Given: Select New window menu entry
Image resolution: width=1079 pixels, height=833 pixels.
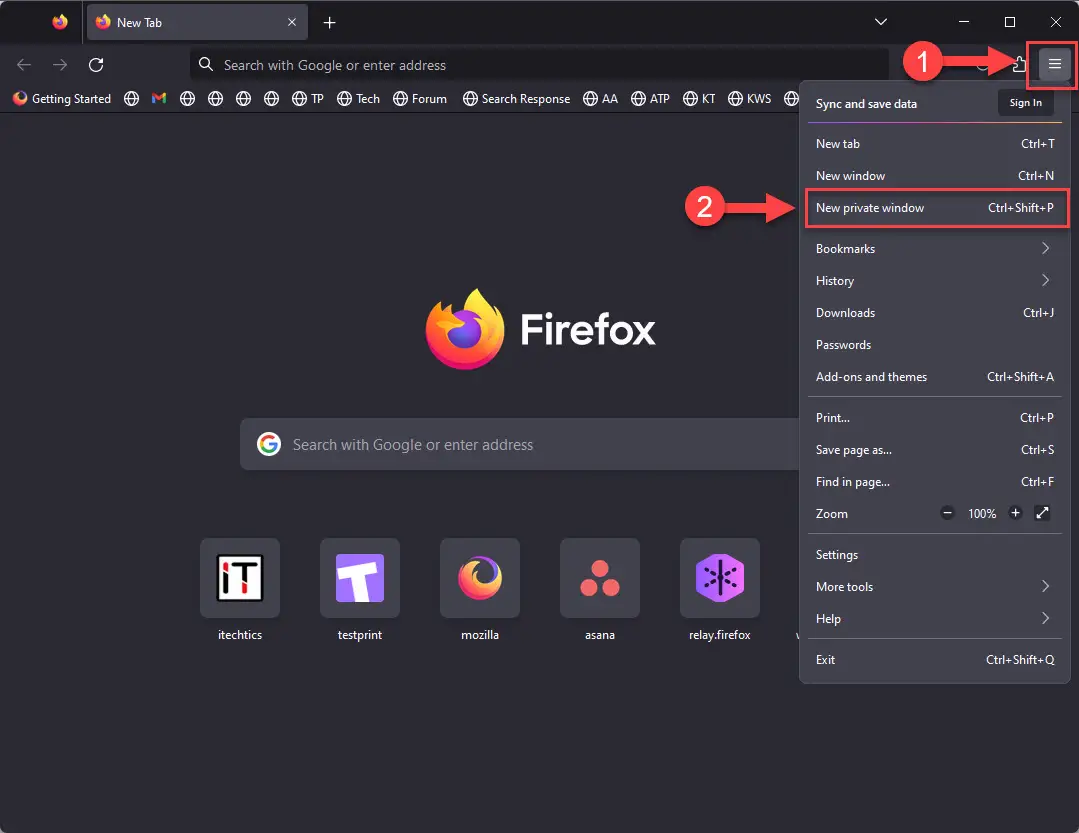Looking at the screenshot, I should coord(934,176).
